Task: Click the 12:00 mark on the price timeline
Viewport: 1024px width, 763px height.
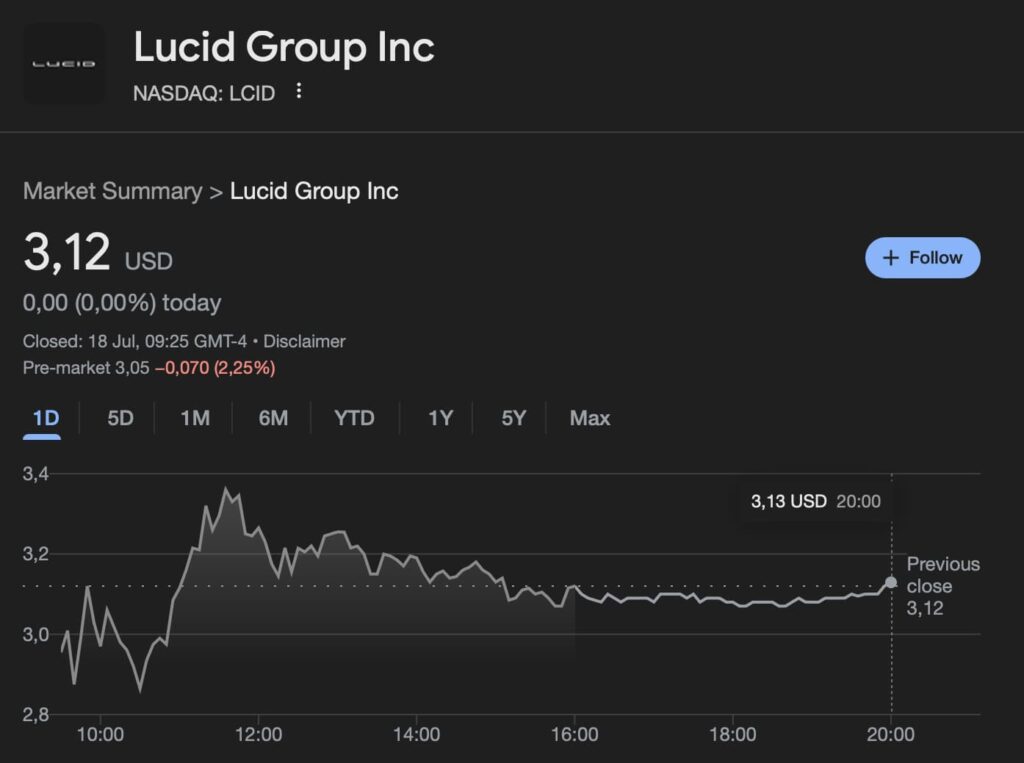Action: 261,733
